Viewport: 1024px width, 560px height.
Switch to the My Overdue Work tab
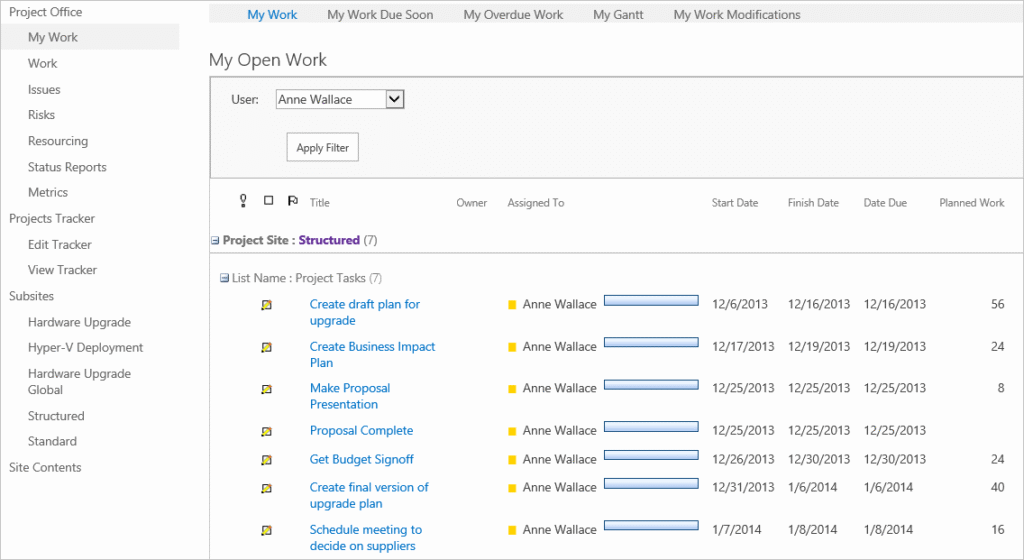click(x=513, y=15)
